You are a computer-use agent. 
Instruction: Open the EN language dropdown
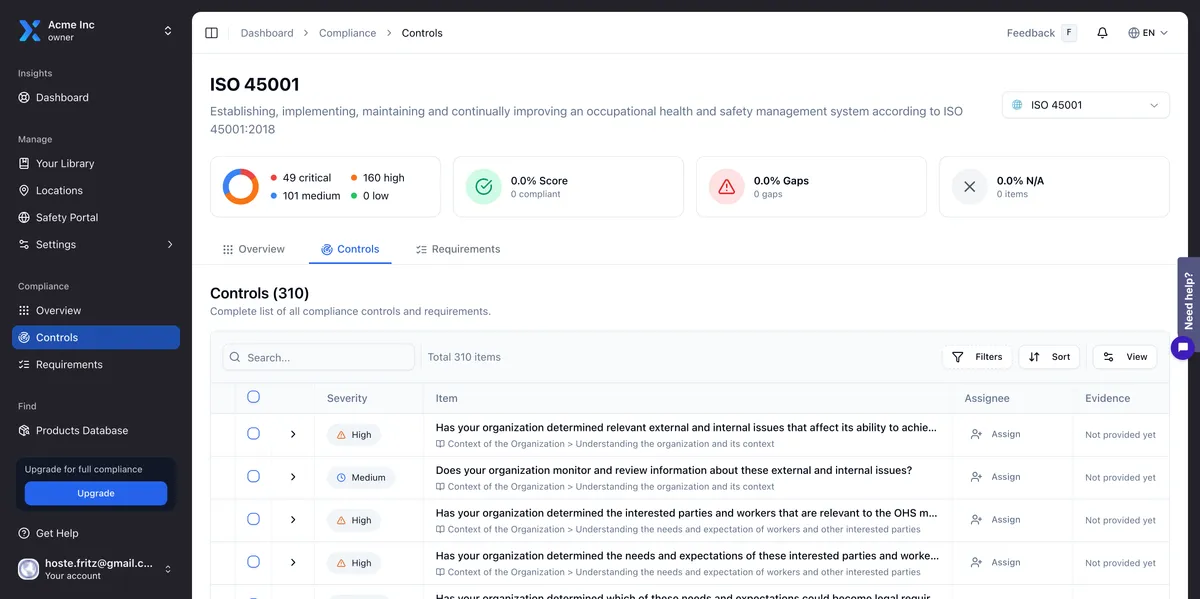[x=1148, y=33]
